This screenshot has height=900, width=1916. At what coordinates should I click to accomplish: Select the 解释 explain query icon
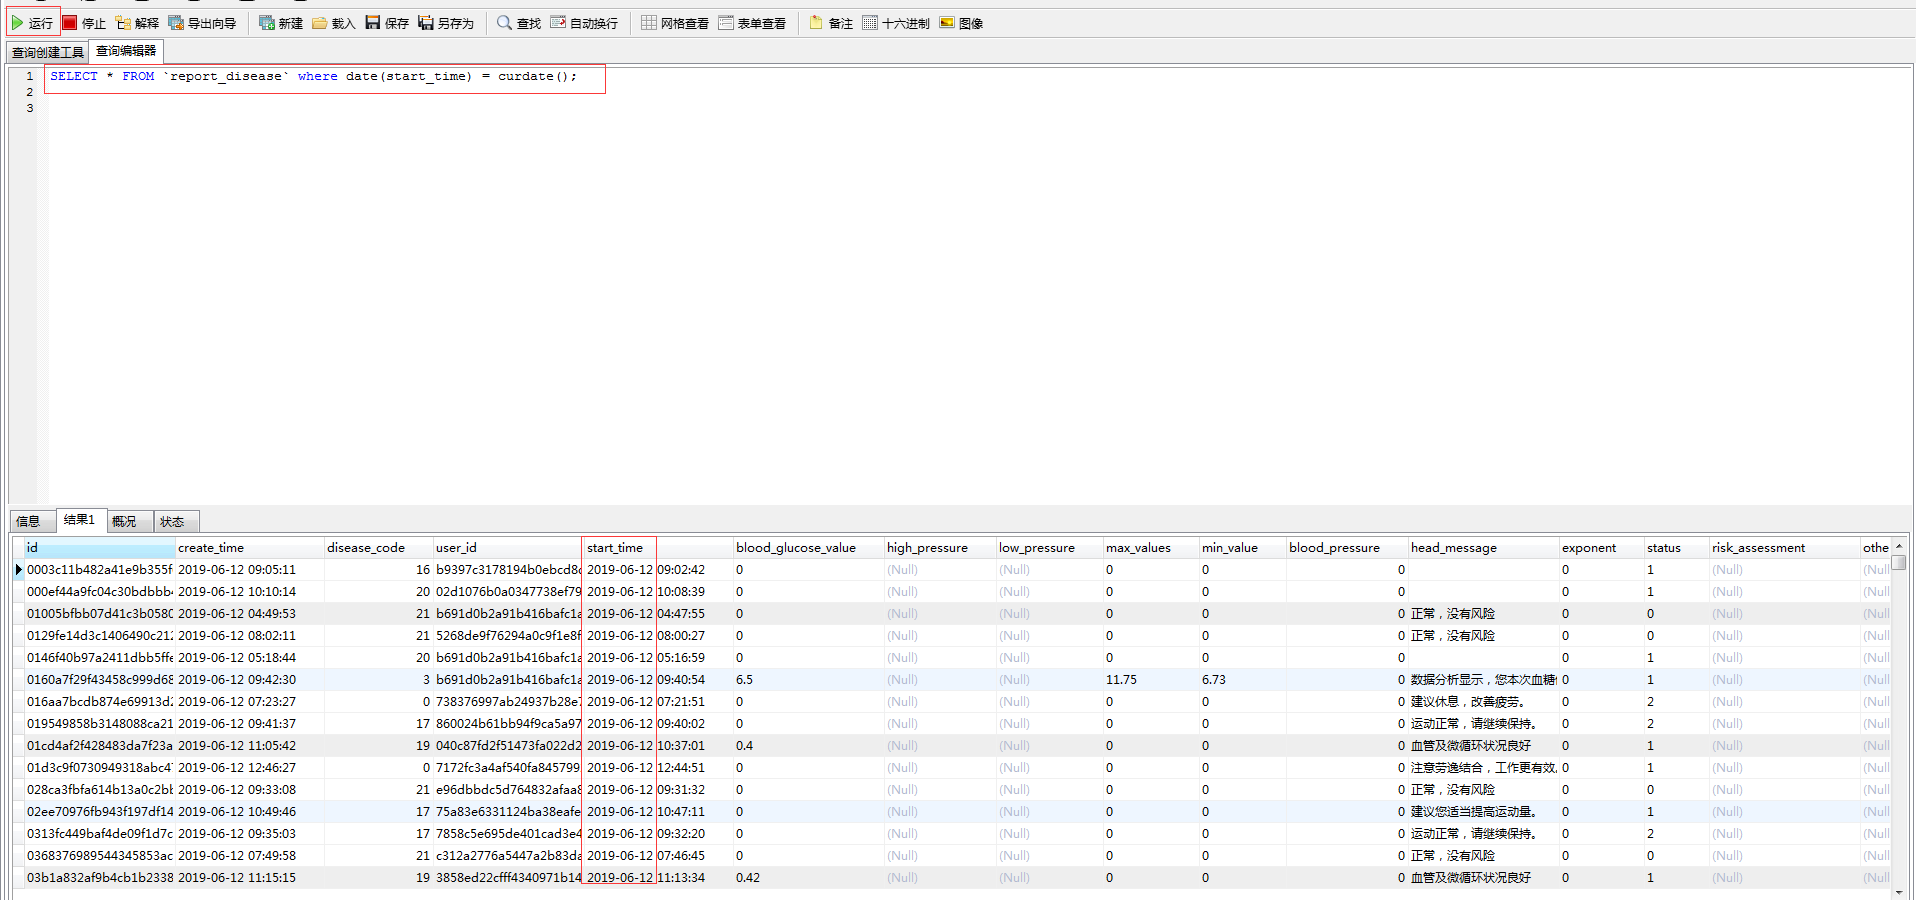(x=137, y=22)
